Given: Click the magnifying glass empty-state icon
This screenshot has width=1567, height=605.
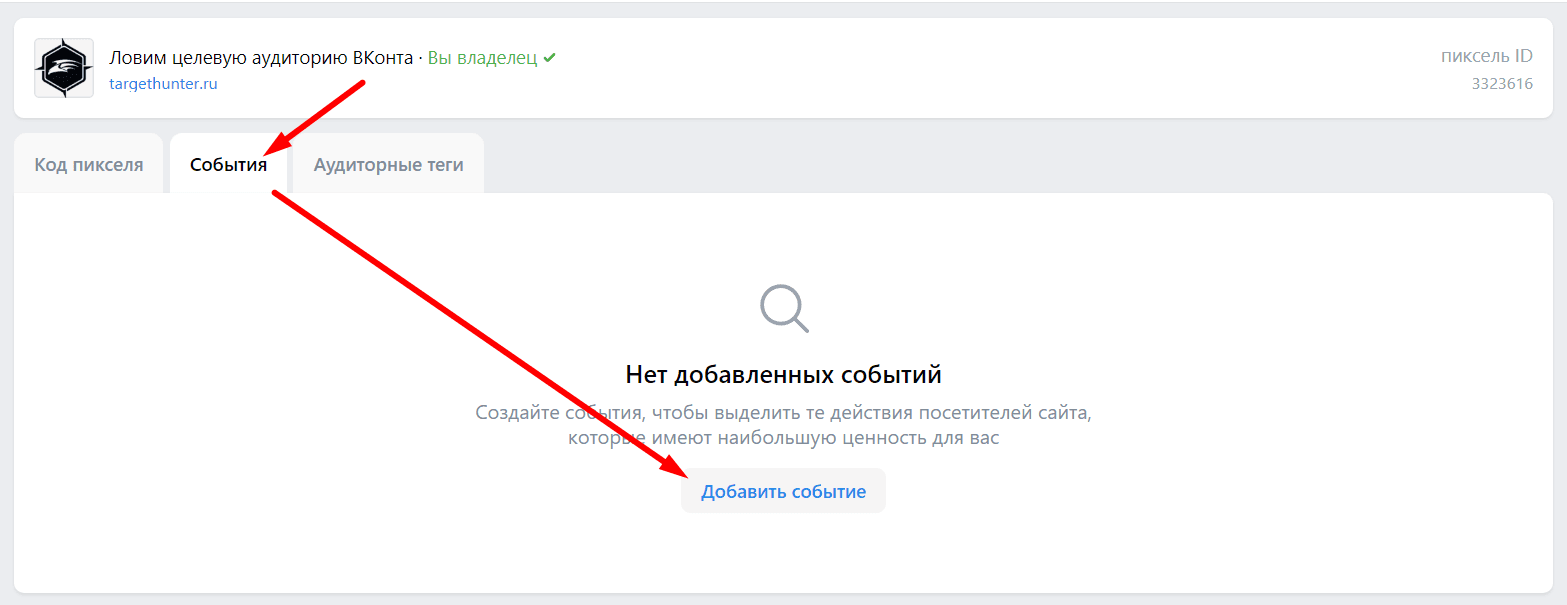Looking at the screenshot, I should coord(783,308).
